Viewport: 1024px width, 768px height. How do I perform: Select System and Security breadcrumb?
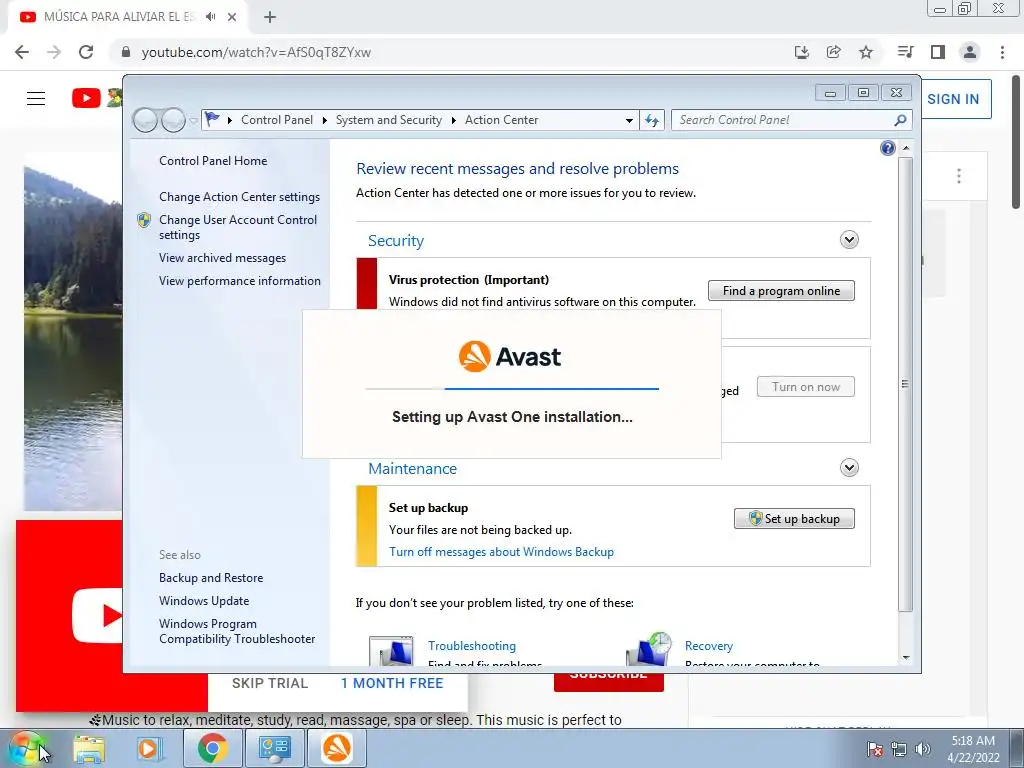(x=389, y=120)
